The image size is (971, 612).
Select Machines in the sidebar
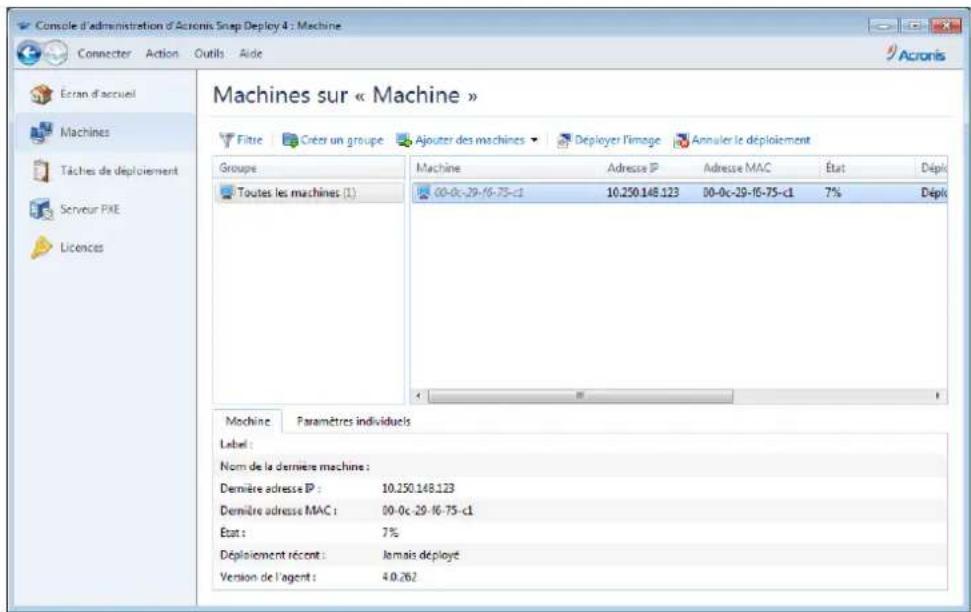85,133
